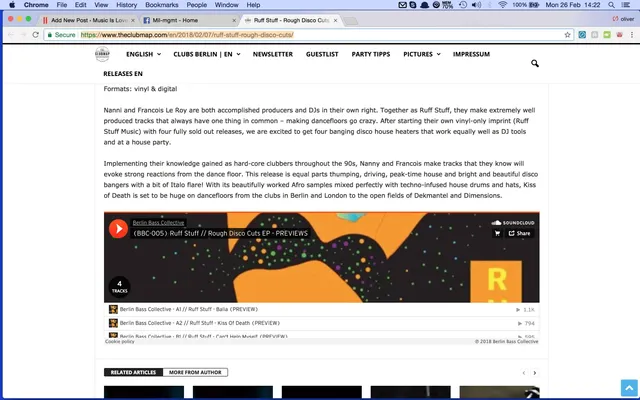This screenshot has height=400, width=640.
Task: Show next related articles with right arrow
Action: (x=535, y=373)
